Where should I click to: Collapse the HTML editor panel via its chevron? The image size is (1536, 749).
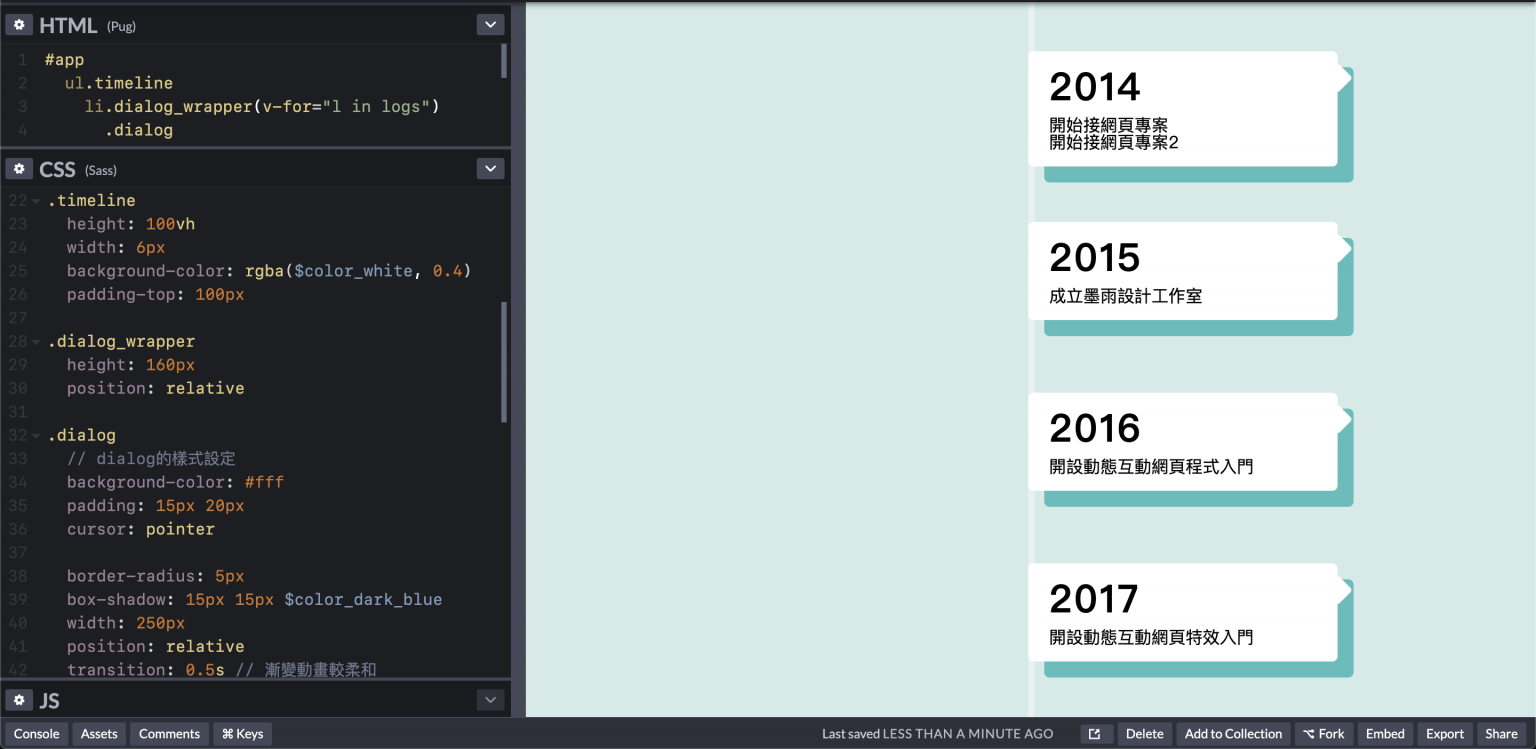[490, 24]
